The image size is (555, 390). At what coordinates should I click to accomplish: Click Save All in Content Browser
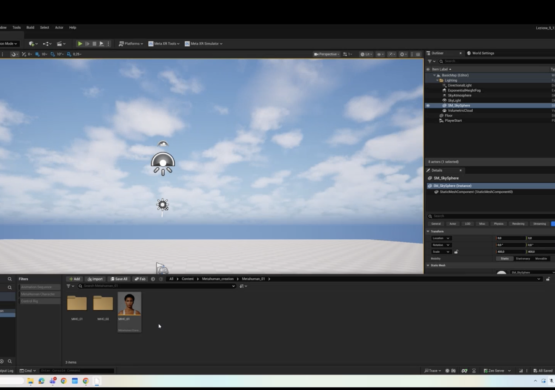pyautogui.click(x=119, y=279)
